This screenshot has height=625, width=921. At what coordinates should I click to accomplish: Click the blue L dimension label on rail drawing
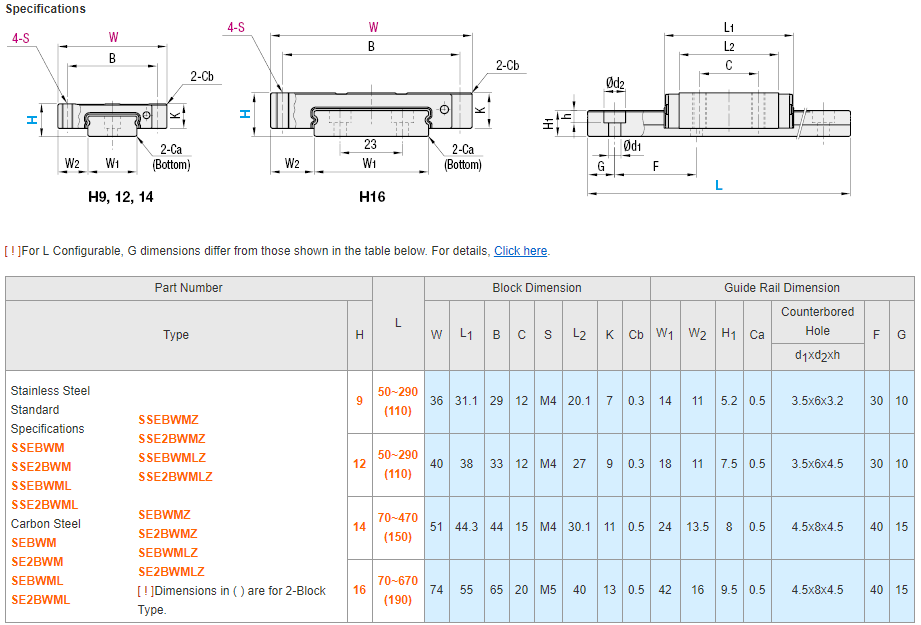(719, 186)
